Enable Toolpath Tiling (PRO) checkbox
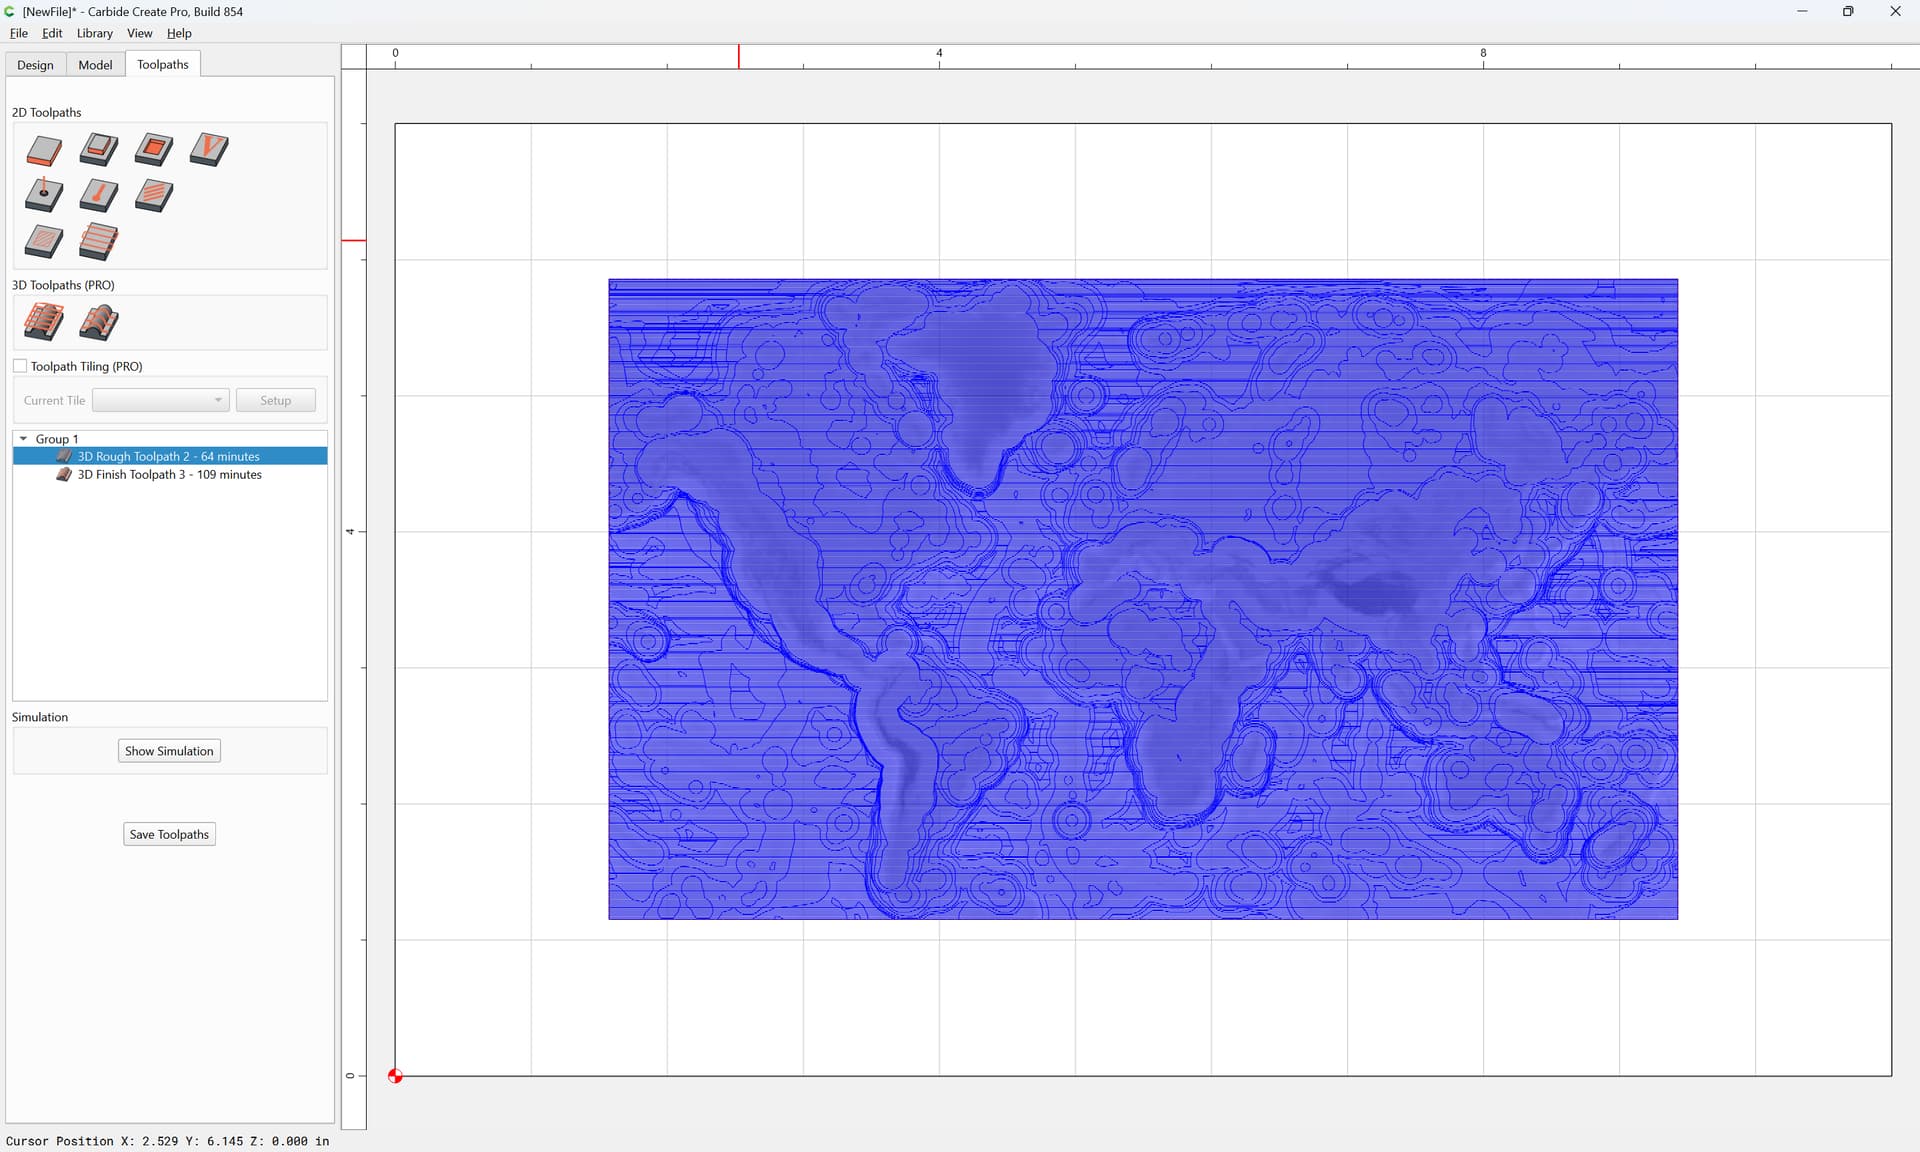This screenshot has width=1920, height=1152. point(20,366)
